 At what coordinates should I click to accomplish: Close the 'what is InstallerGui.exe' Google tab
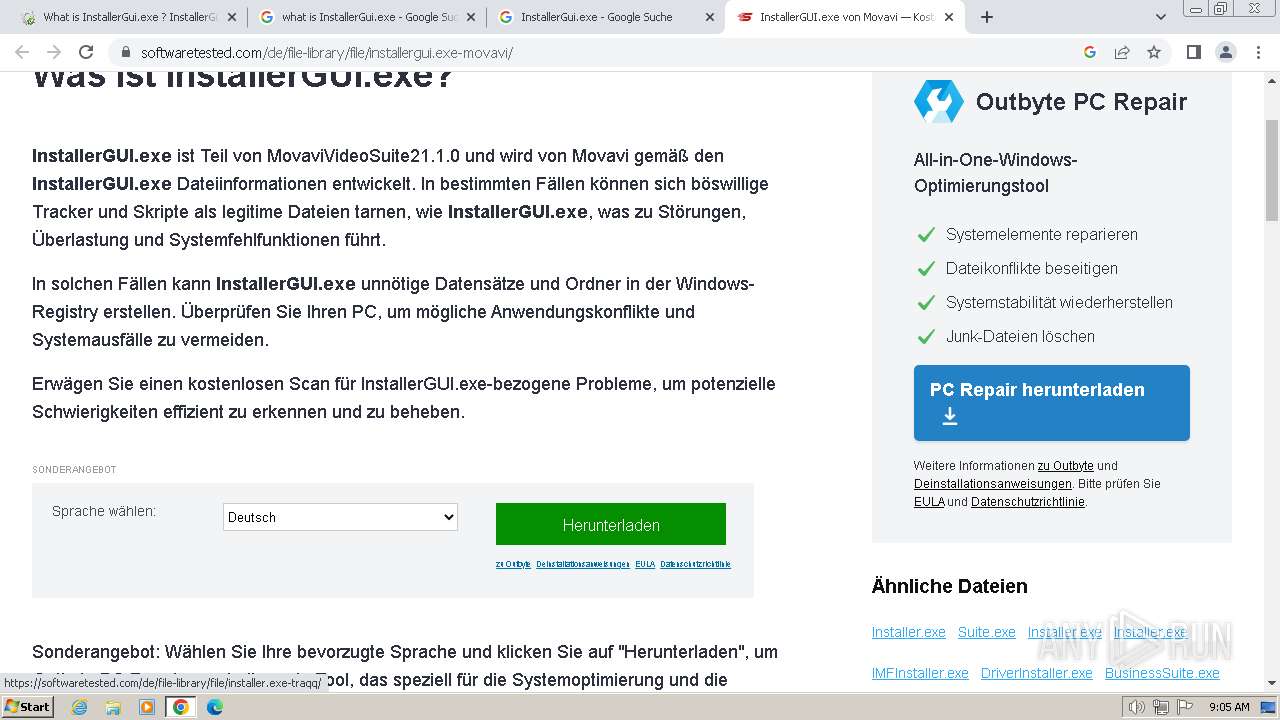[471, 17]
